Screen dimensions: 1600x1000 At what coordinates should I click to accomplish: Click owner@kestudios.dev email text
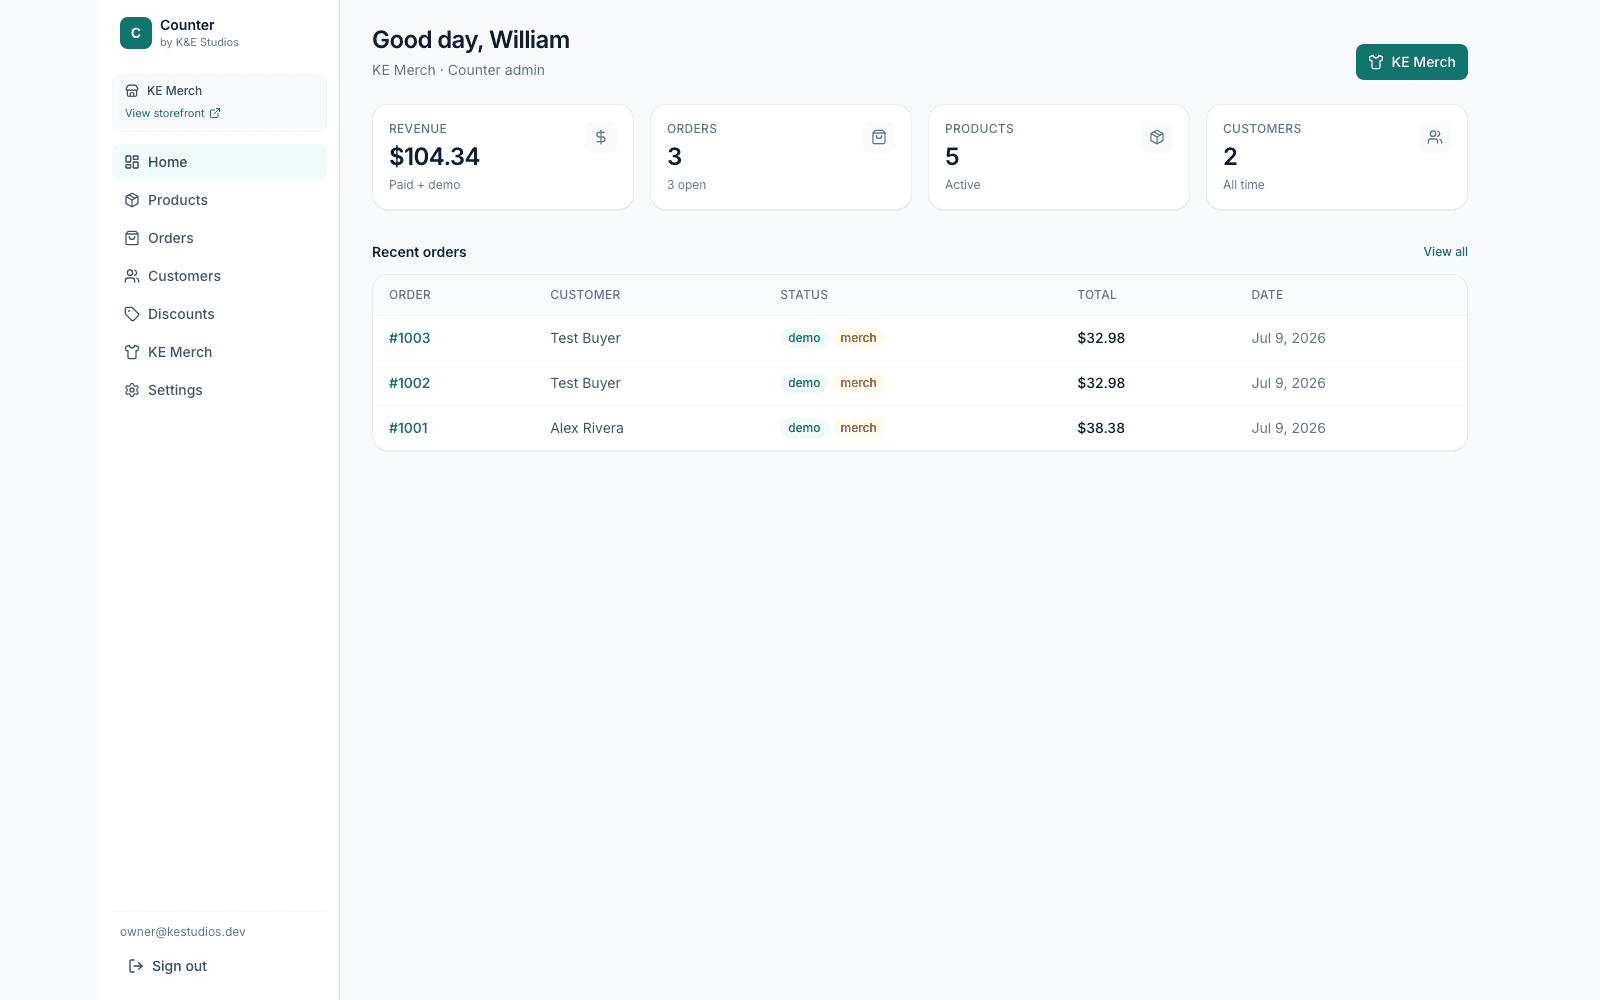pos(183,932)
